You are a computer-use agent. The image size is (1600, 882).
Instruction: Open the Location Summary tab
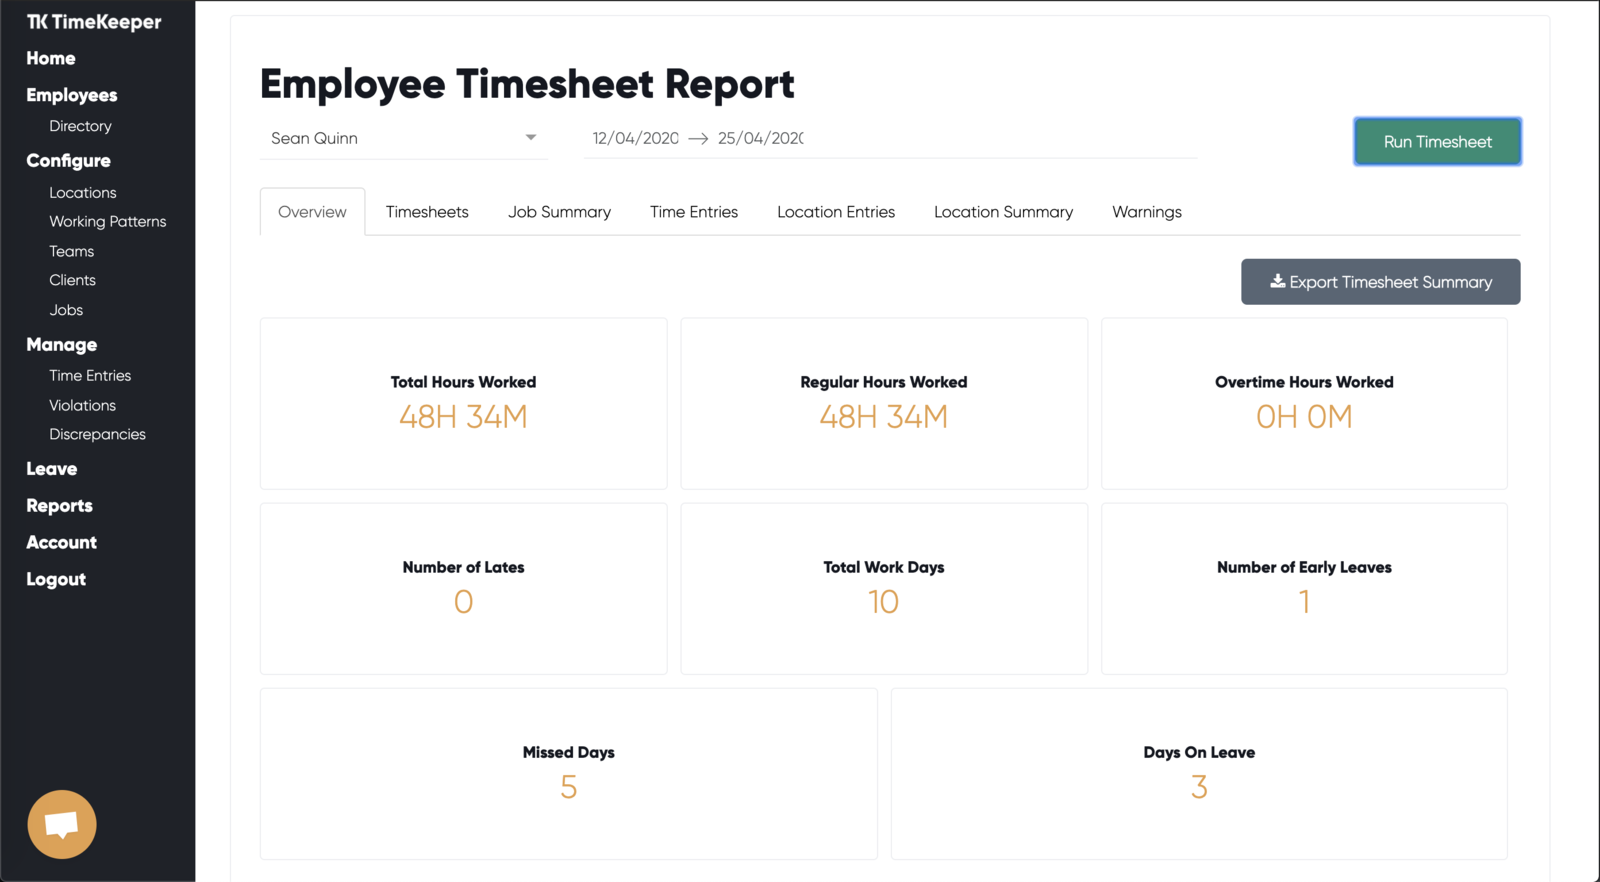pyautogui.click(x=1003, y=212)
